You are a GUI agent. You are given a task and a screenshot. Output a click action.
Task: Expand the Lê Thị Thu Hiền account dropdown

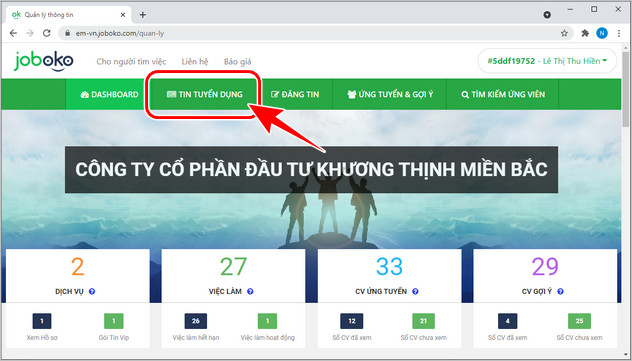pos(547,61)
